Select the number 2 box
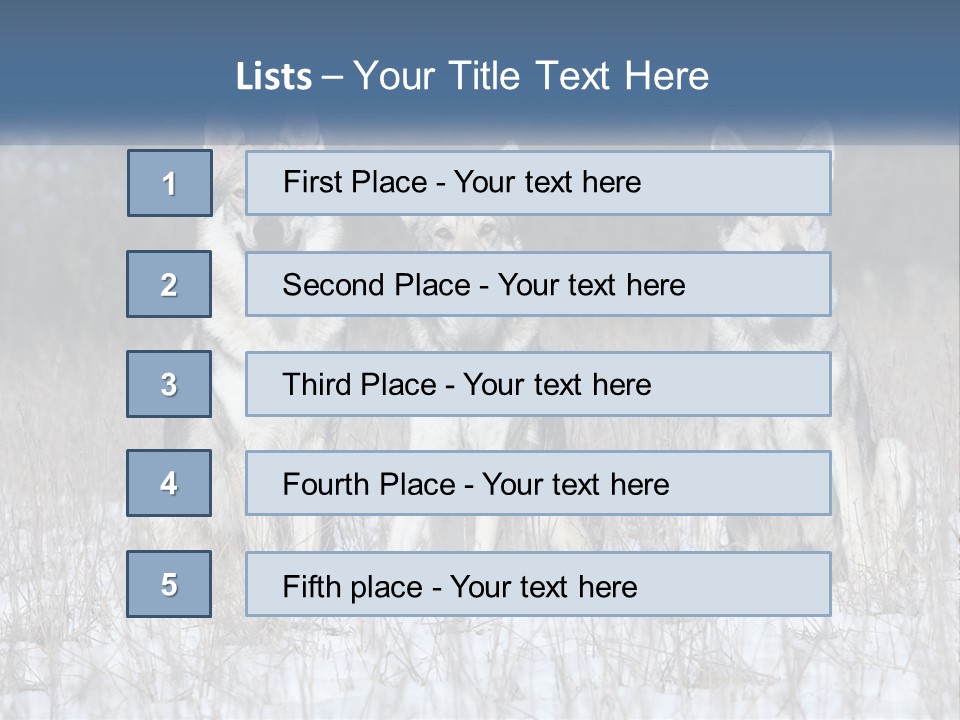 [169, 284]
